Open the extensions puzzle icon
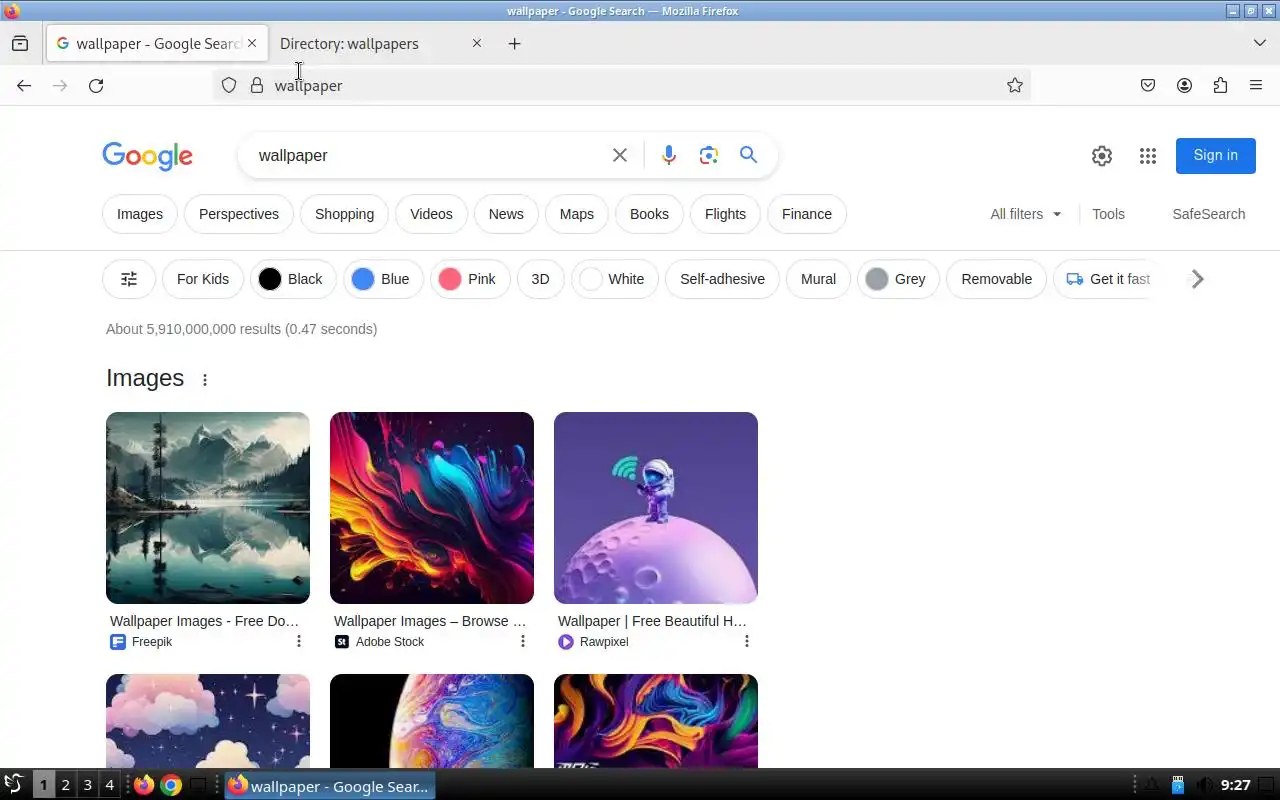Image resolution: width=1280 pixels, height=800 pixels. [1220, 86]
